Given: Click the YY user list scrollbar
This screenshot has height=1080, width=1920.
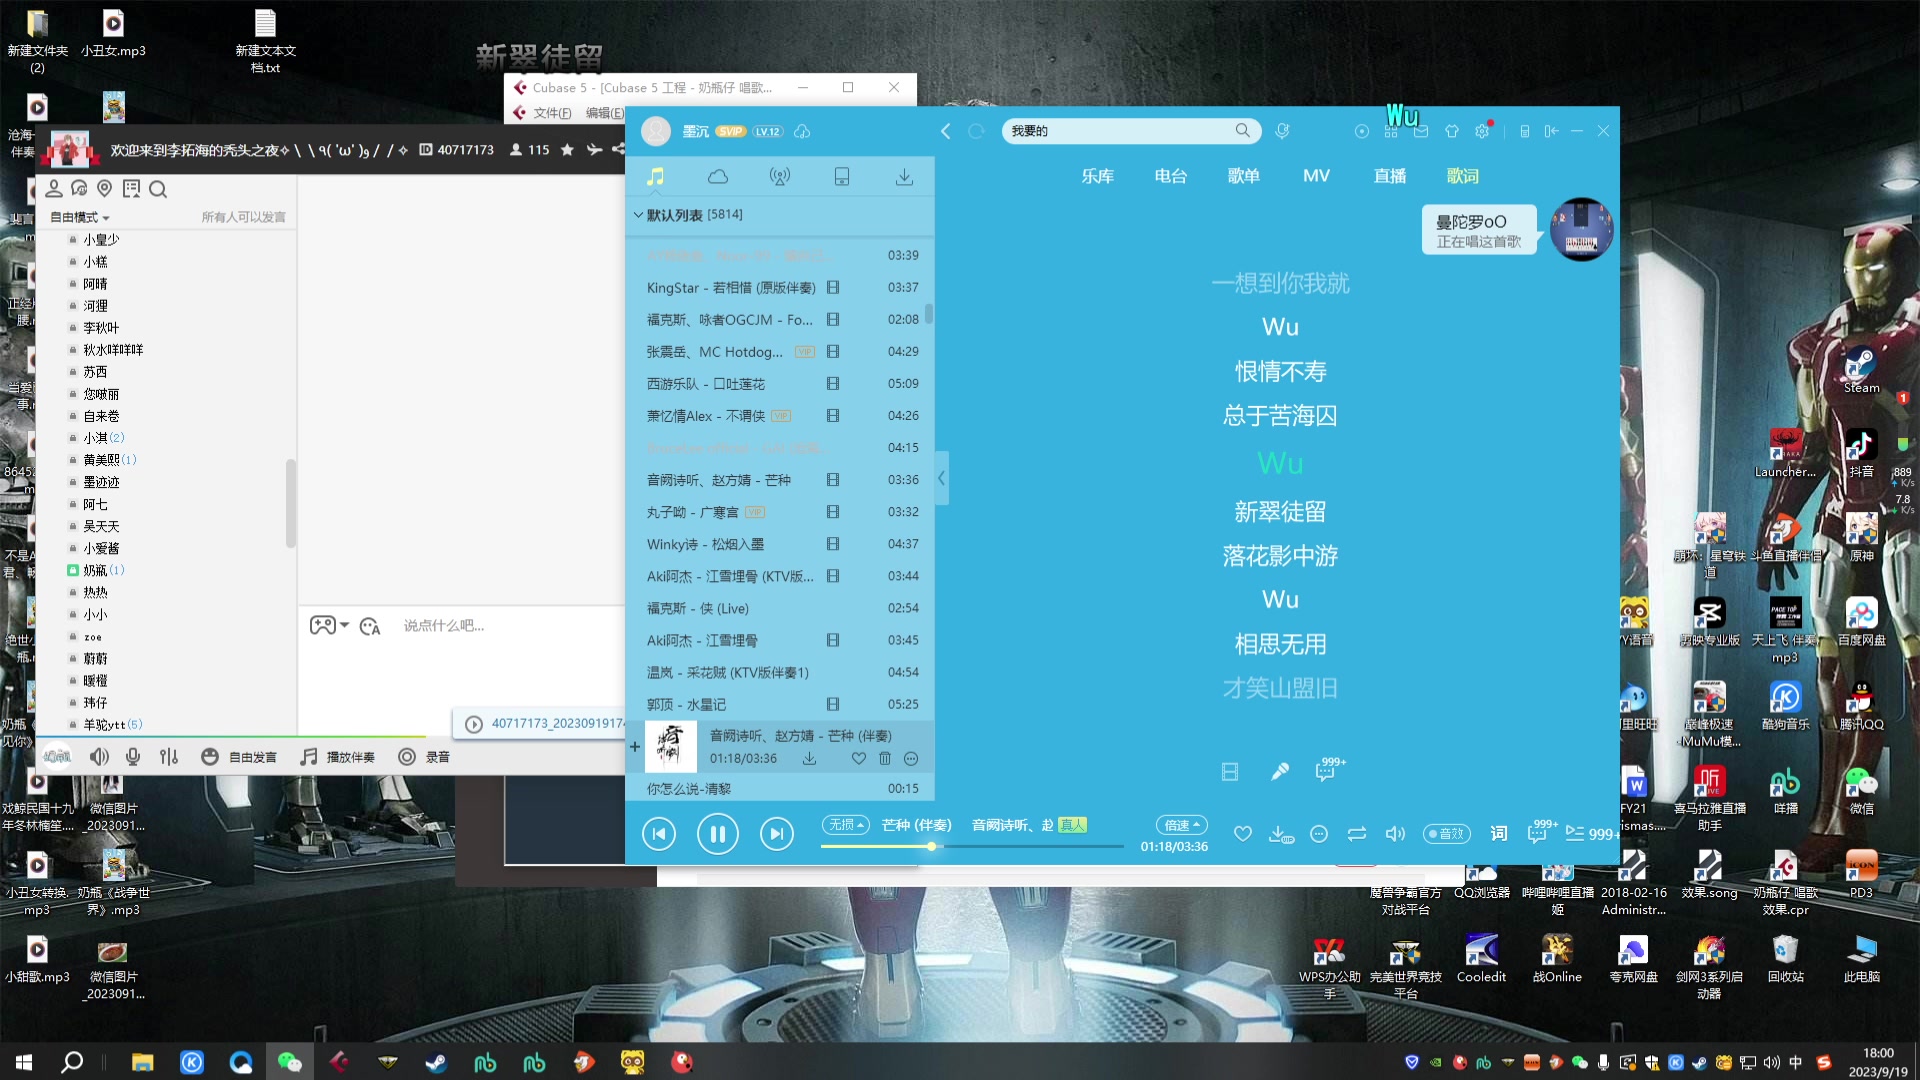Looking at the screenshot, I should click(290, 503).
